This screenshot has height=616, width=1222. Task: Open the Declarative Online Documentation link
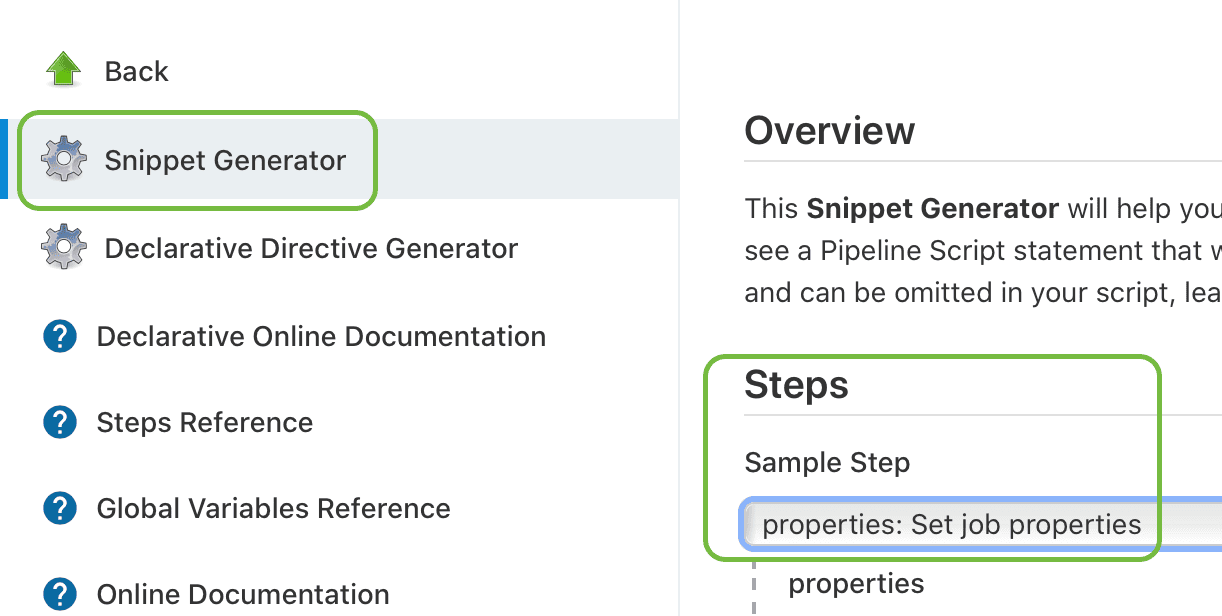(320, 336)
